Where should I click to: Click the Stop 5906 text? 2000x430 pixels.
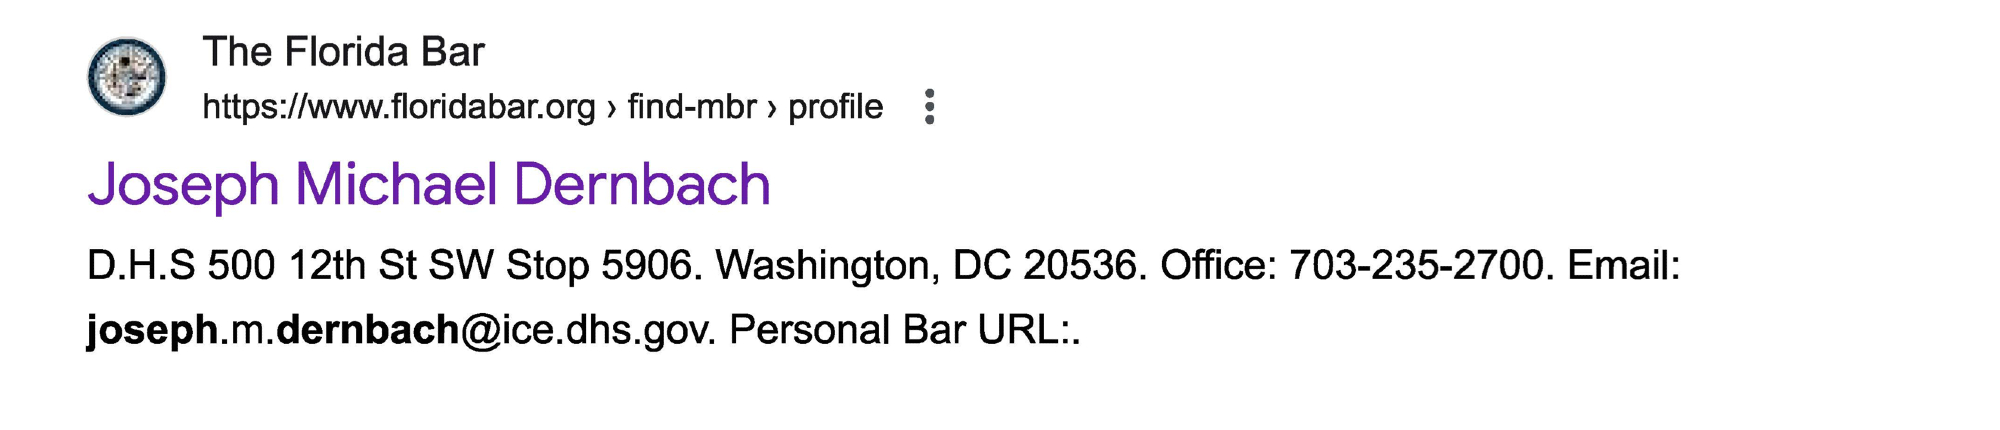click(x=604, y=266)
